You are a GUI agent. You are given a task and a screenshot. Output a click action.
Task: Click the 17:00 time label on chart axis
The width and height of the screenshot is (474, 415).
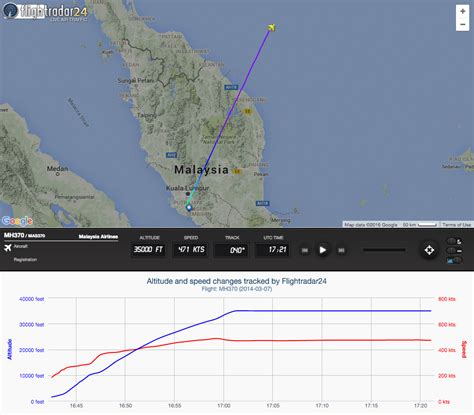tap(224, 406)
